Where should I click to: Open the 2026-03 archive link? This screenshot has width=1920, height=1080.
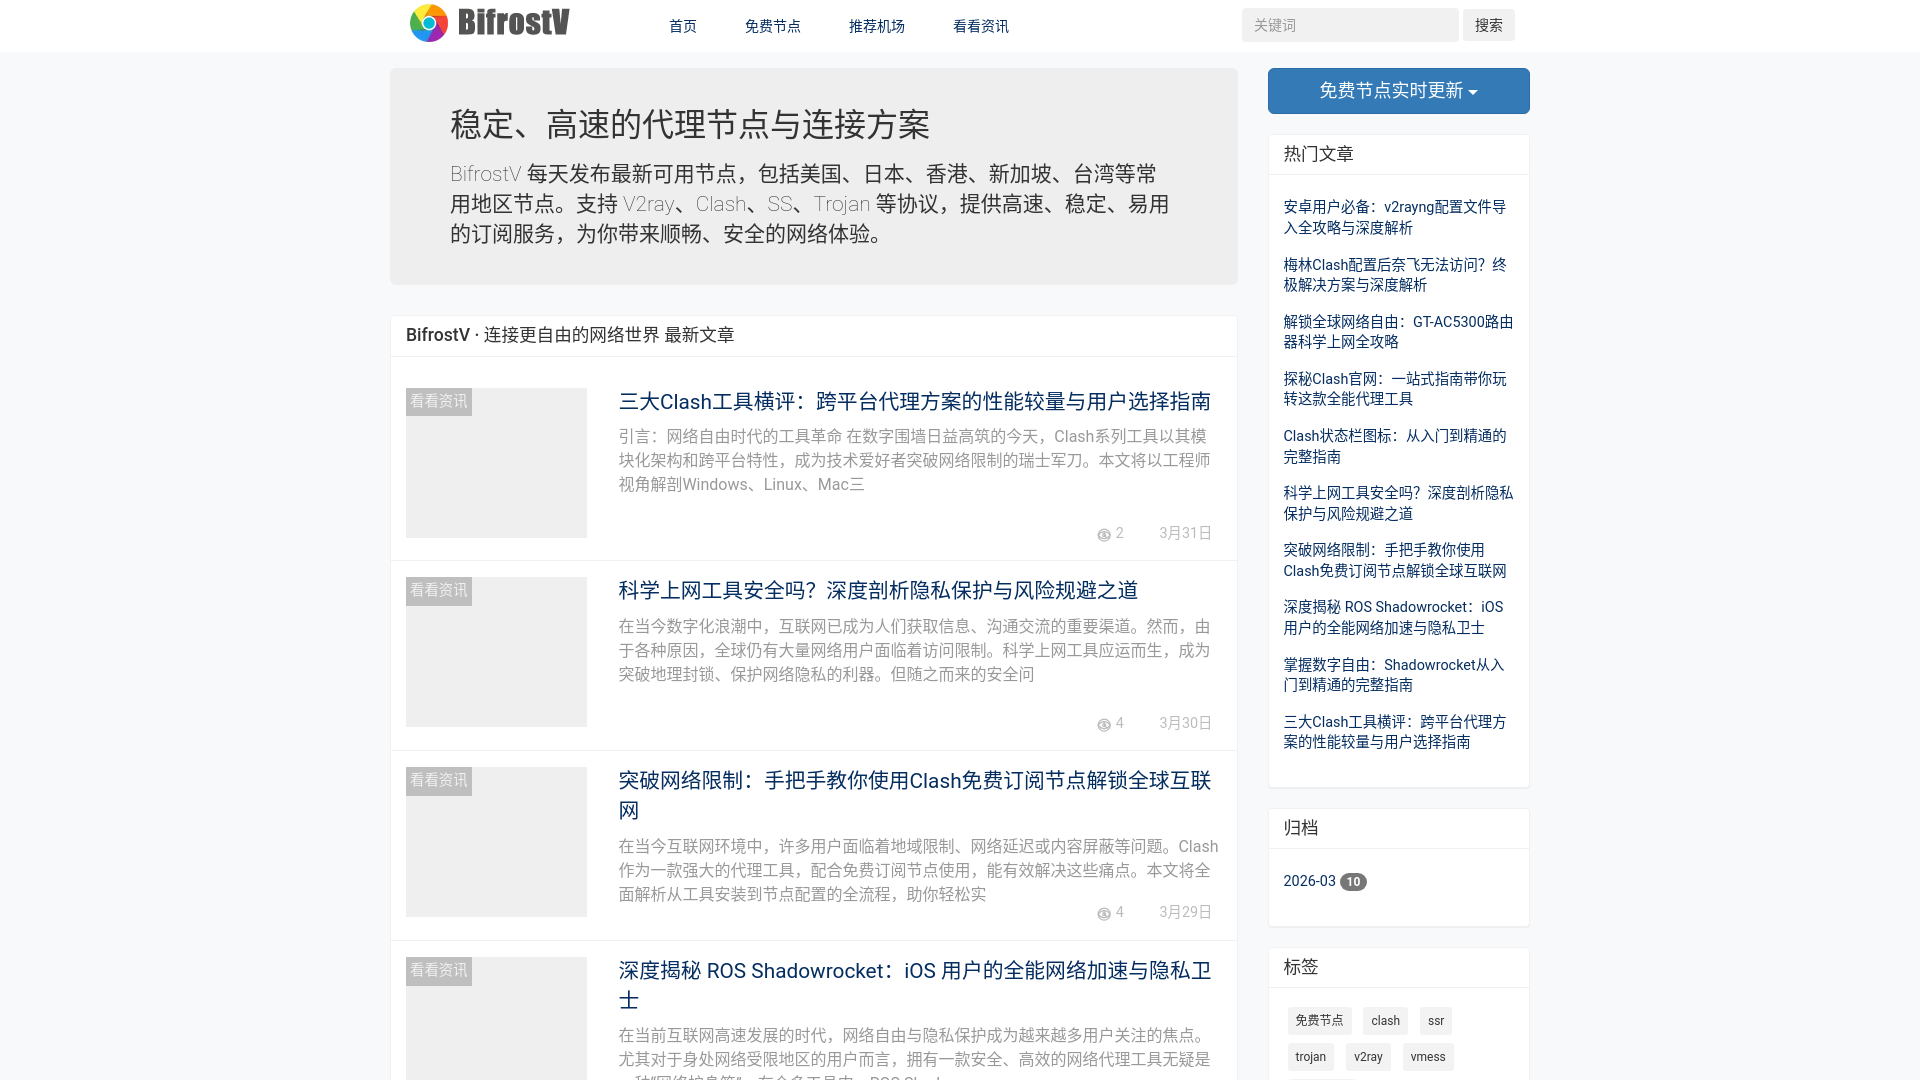(1309, 881)
